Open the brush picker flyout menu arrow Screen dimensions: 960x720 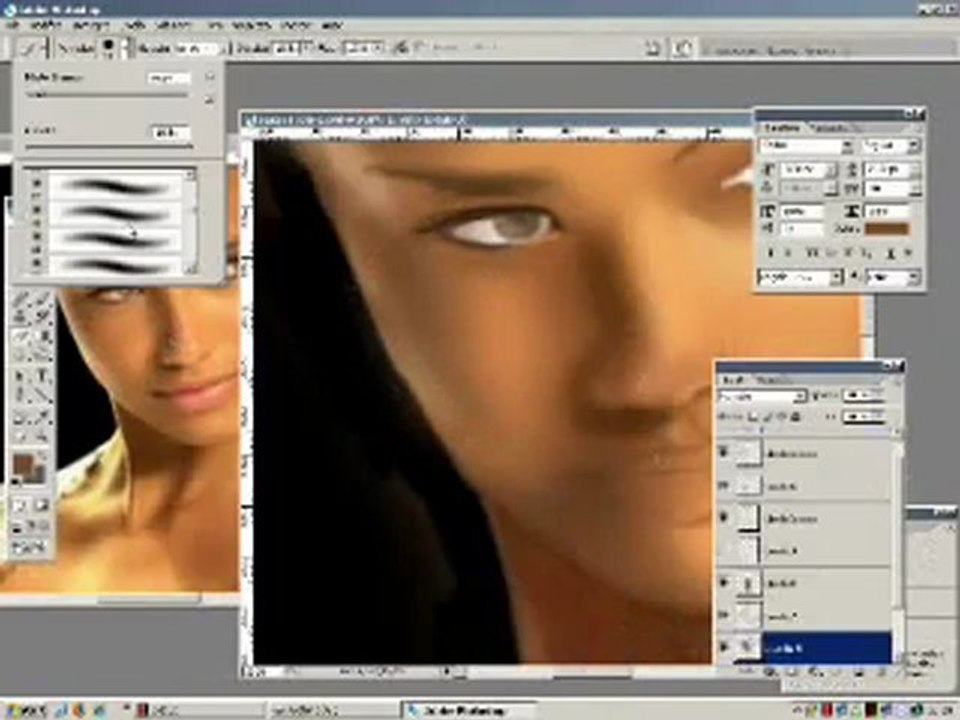coord(209,77)
